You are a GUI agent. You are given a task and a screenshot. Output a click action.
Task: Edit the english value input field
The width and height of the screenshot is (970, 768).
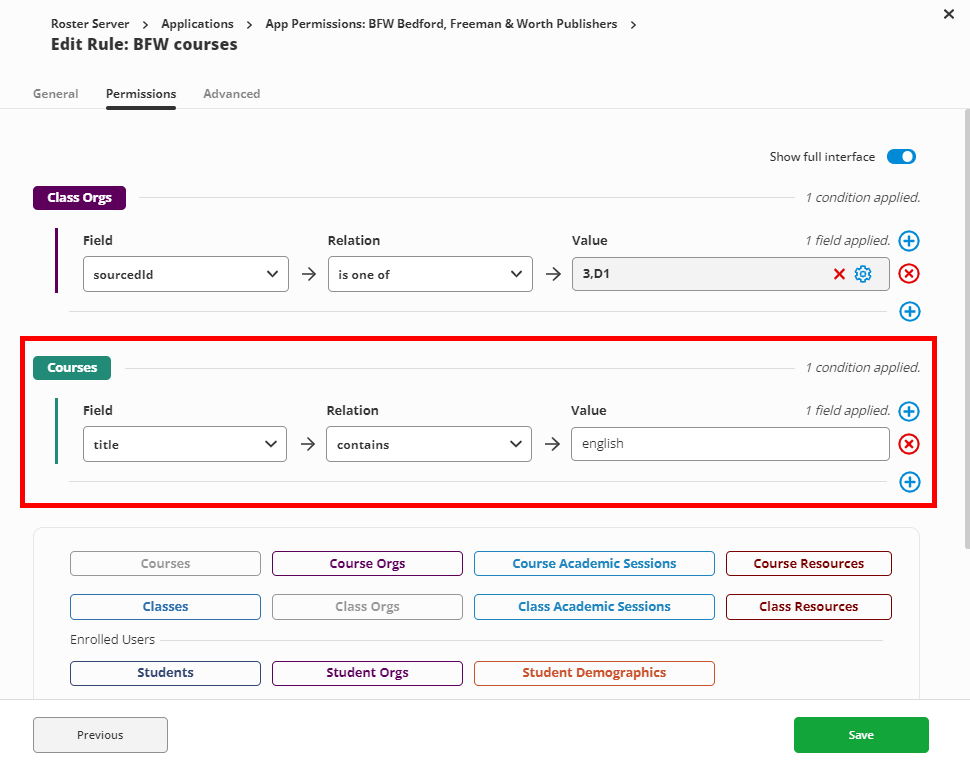(729, 444)
